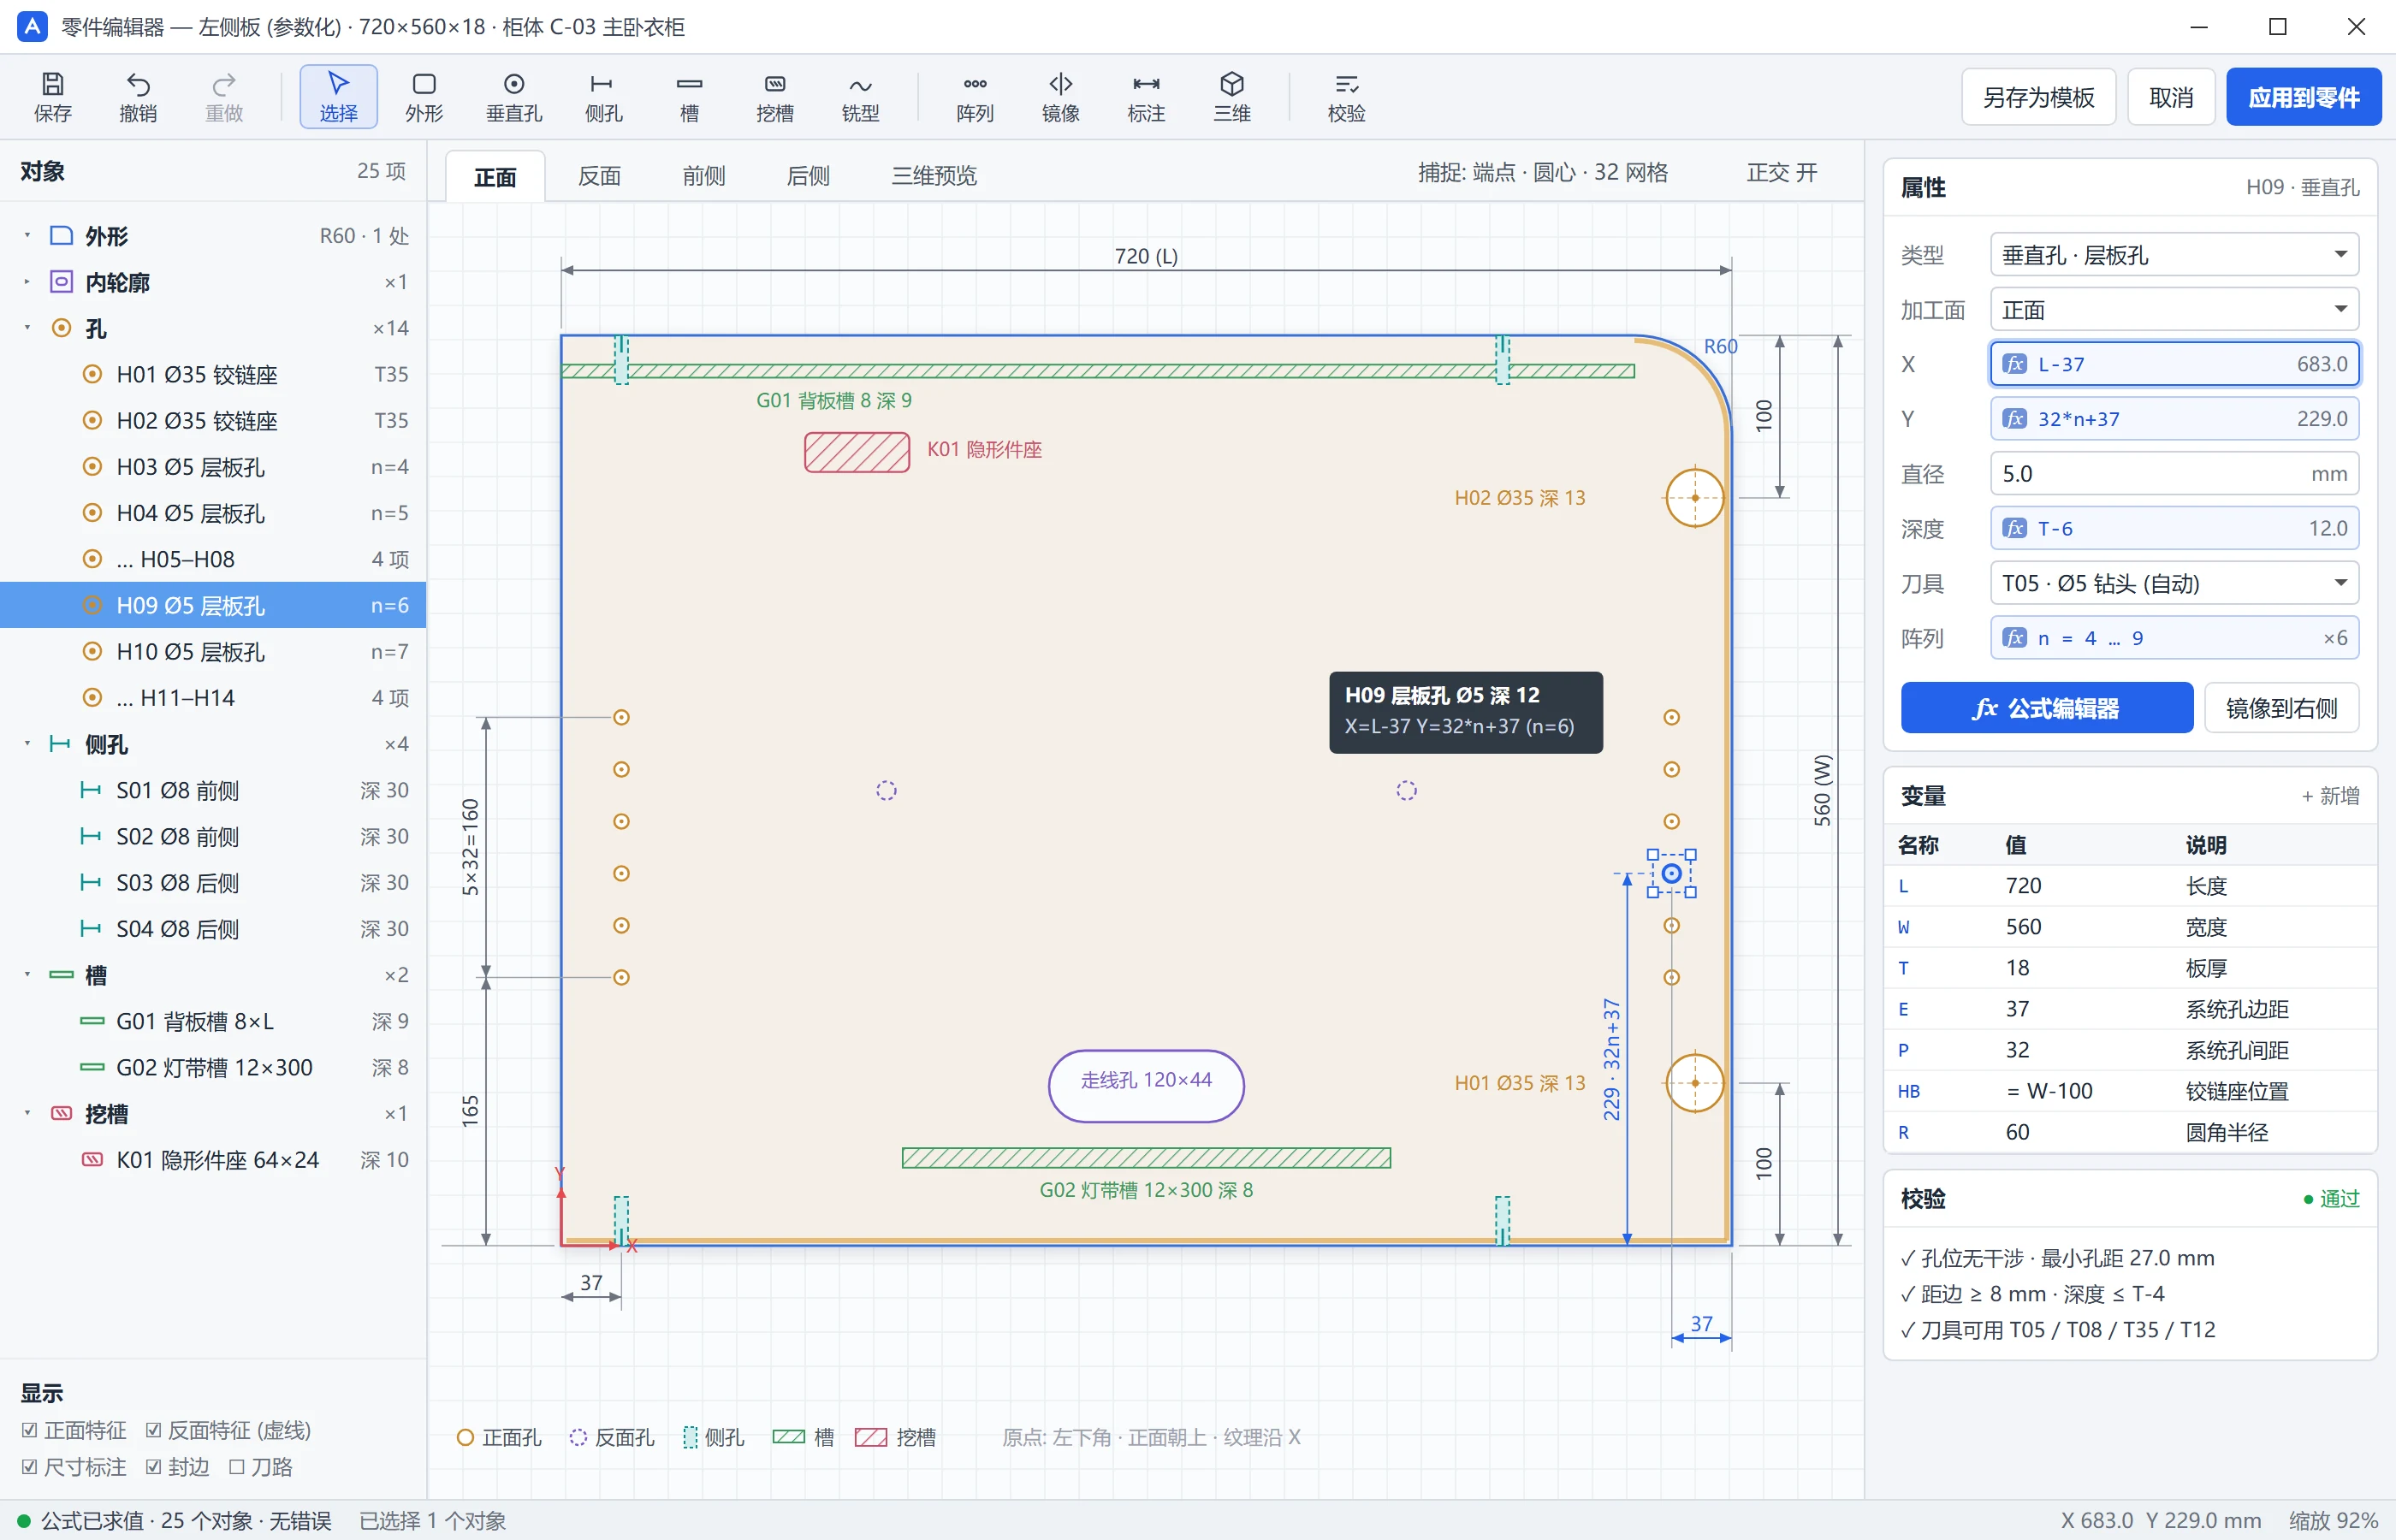This screenshot has width=2396, height=1540.
Task: Pick the 外形 outline tool
Action: tap(424, 97)
